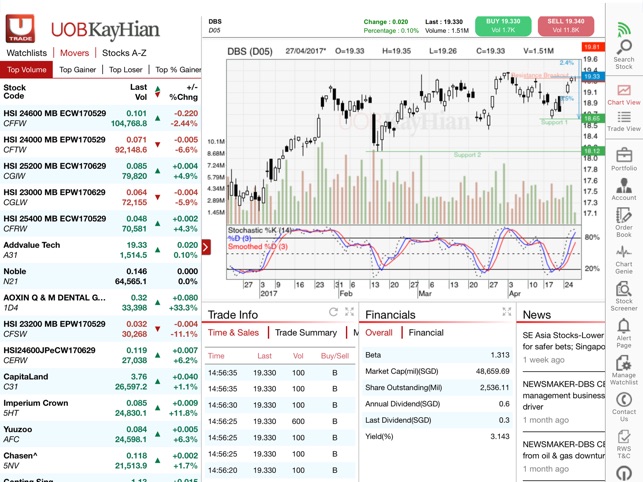Open the Alert Page bell icon
Screen dimensions: 643x482
(624, 333)
